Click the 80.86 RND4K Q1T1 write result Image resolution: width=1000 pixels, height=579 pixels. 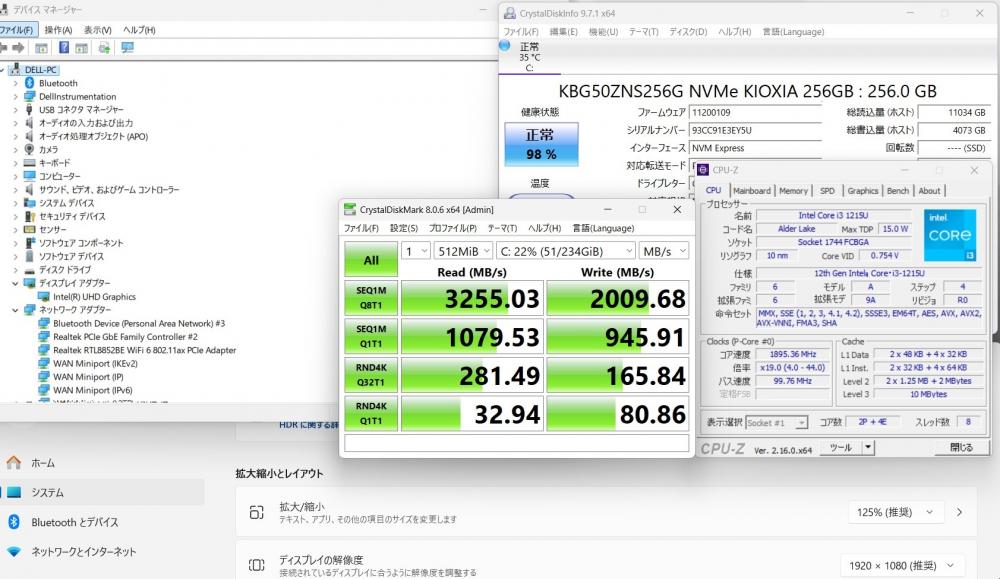(618, 413)
